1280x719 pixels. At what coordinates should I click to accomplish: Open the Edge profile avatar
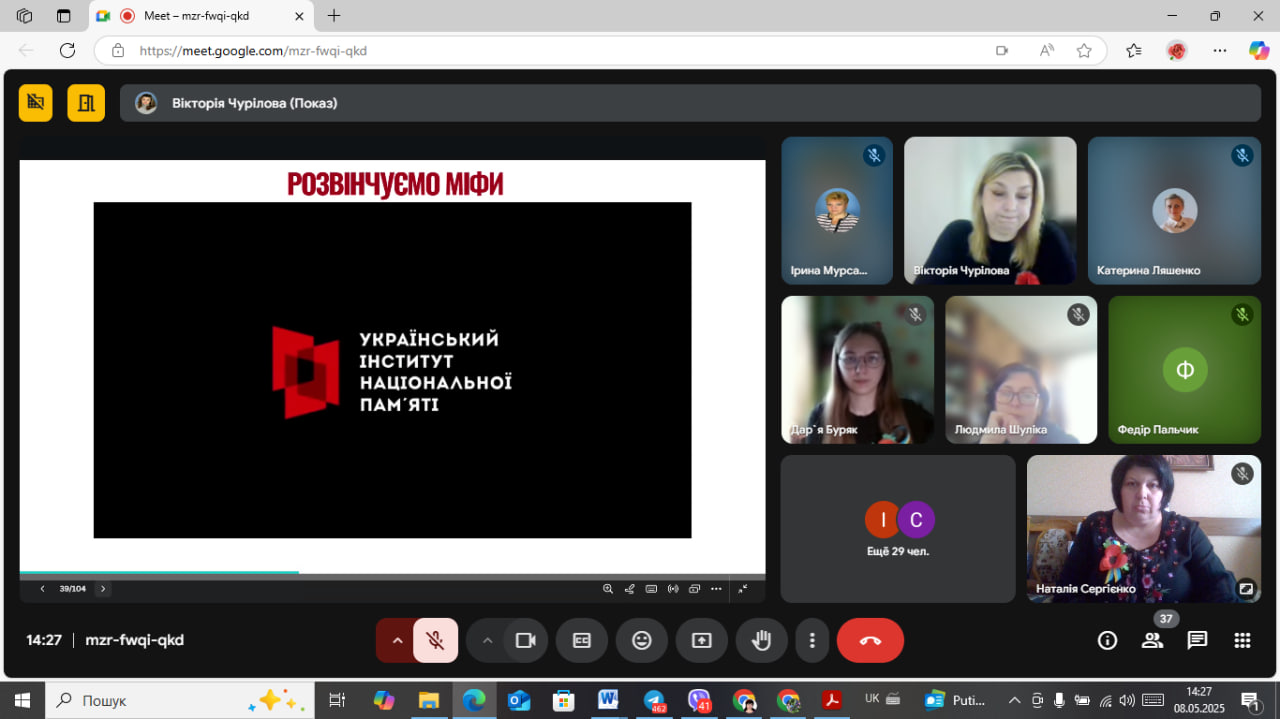pos(1177,50)
